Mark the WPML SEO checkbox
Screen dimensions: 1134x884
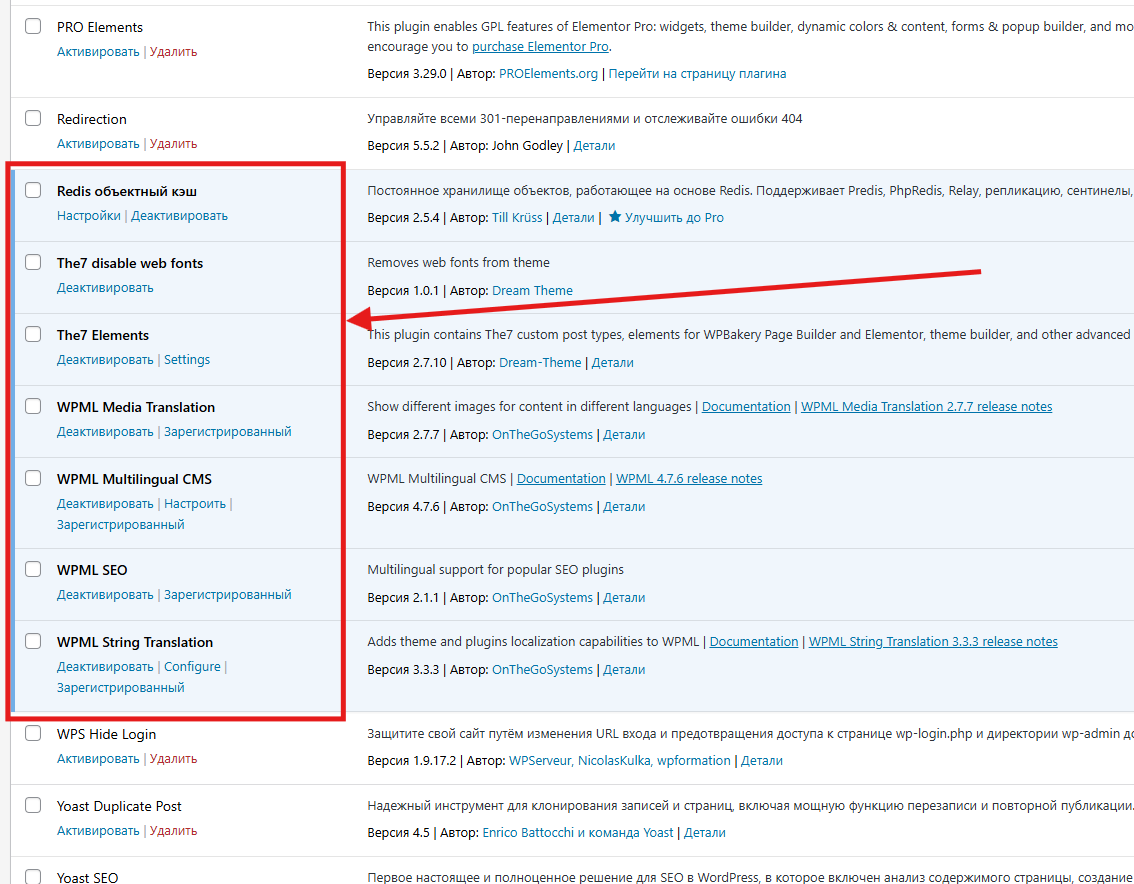[x=33, y=569]
